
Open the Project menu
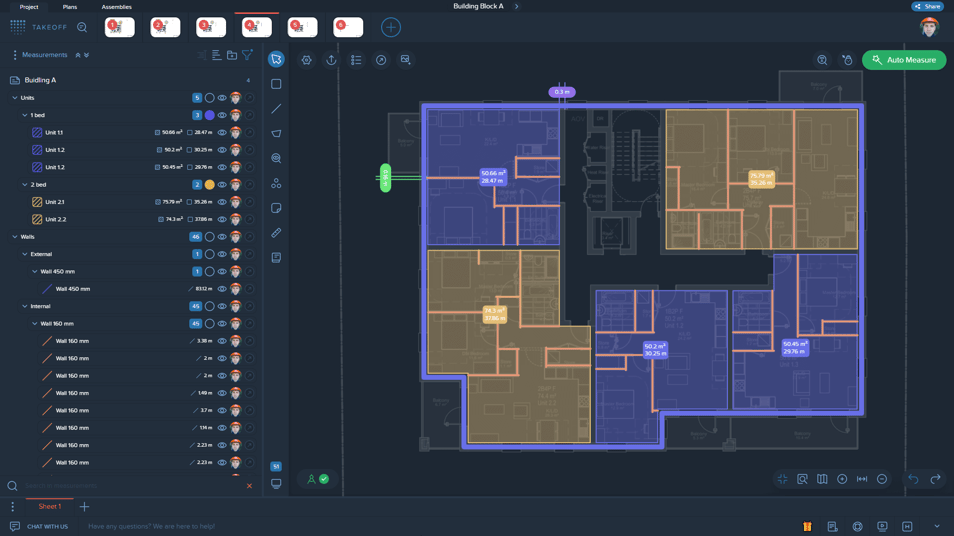(x=29, y=7)
